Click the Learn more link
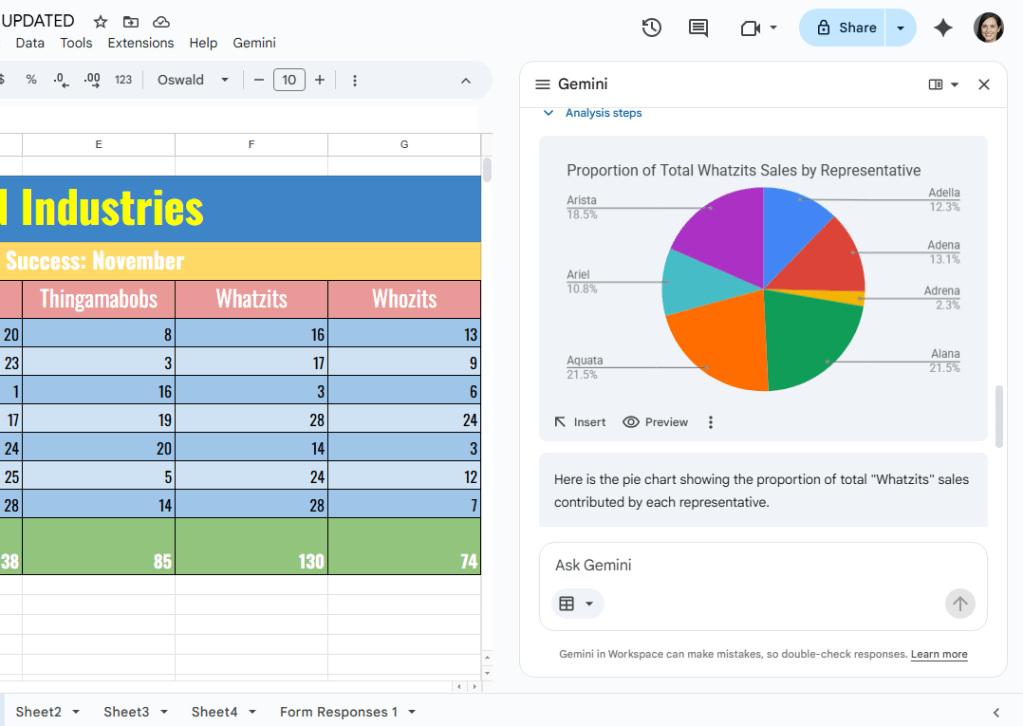Image resolution: width=1023 pixels, height=726 pixels. pos(938,653)
